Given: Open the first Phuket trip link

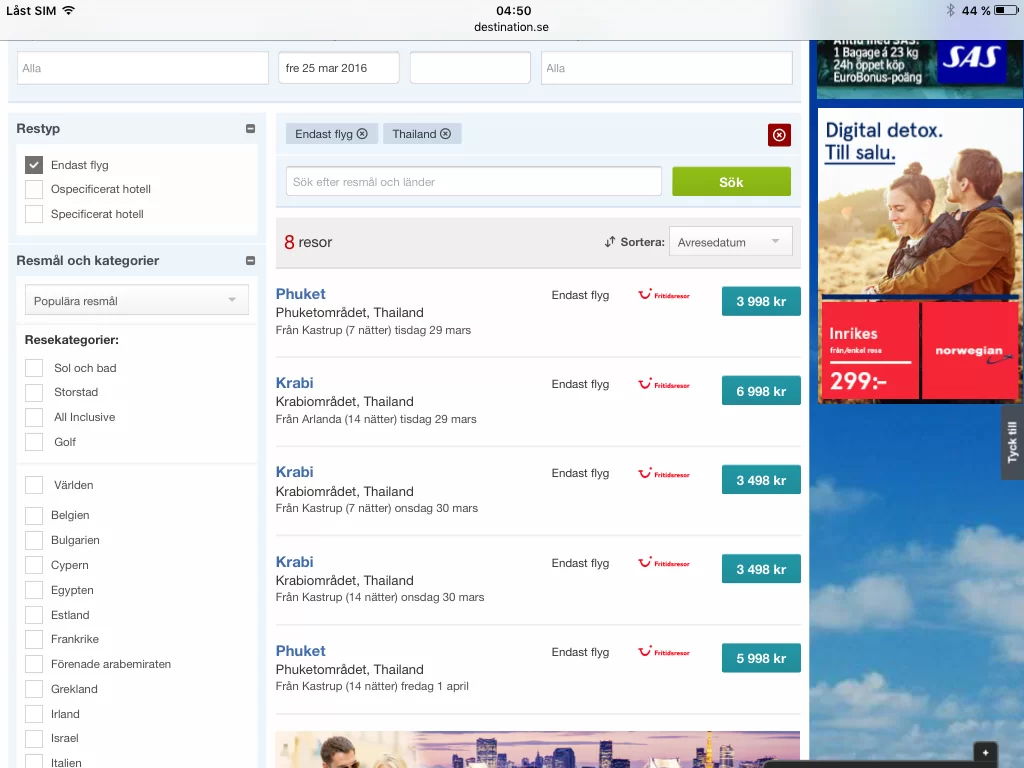Looking at the screenshot, I should (x=301, y=294).
